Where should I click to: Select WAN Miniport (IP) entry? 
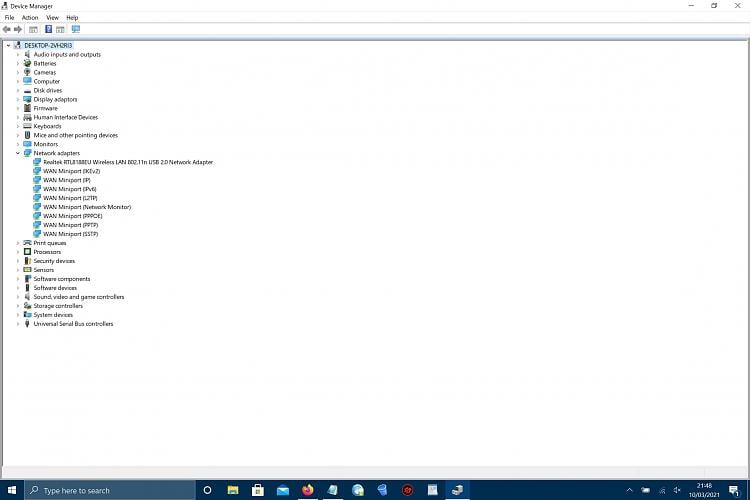click(x=66, y=180)
